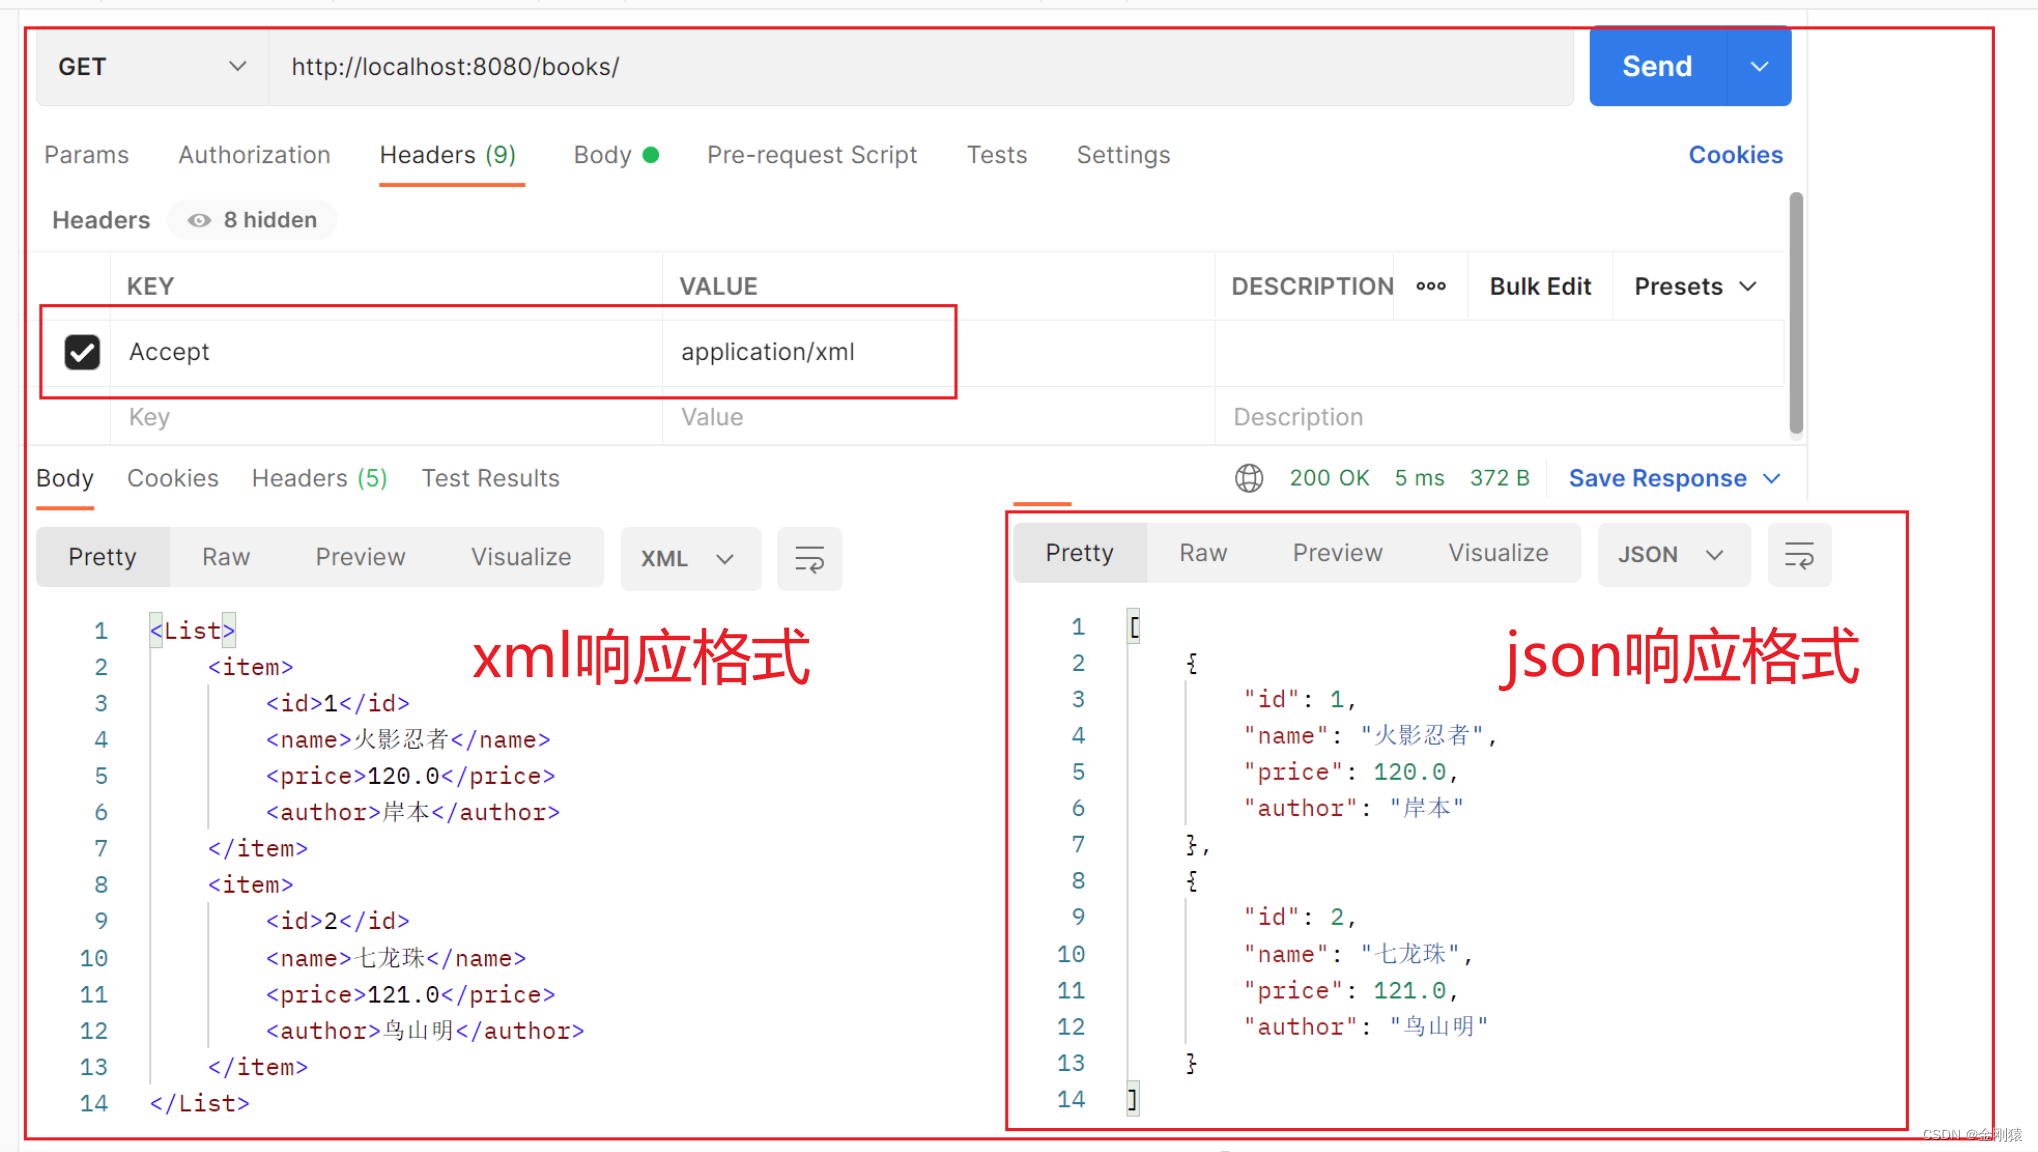Click the empty Value placeholder field
This screenshot has width=2038, height=1152.
(x=938, y=417)
